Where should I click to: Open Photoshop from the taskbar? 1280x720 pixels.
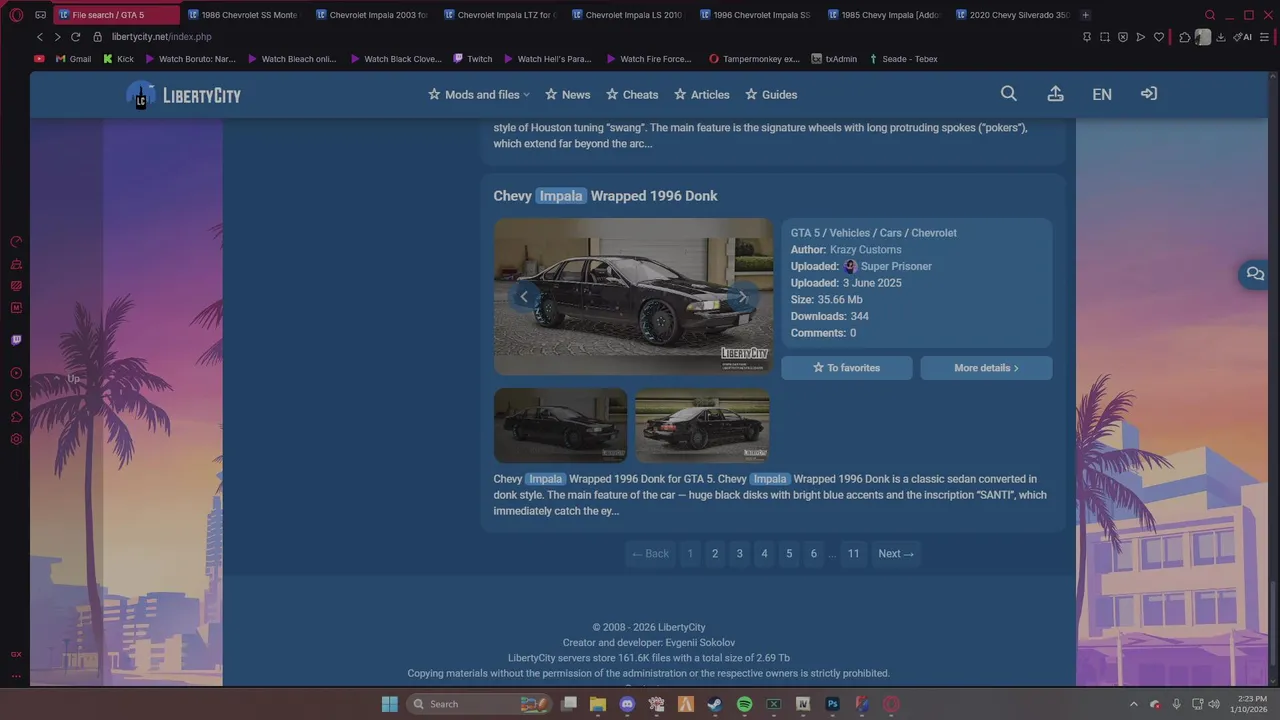832,704
